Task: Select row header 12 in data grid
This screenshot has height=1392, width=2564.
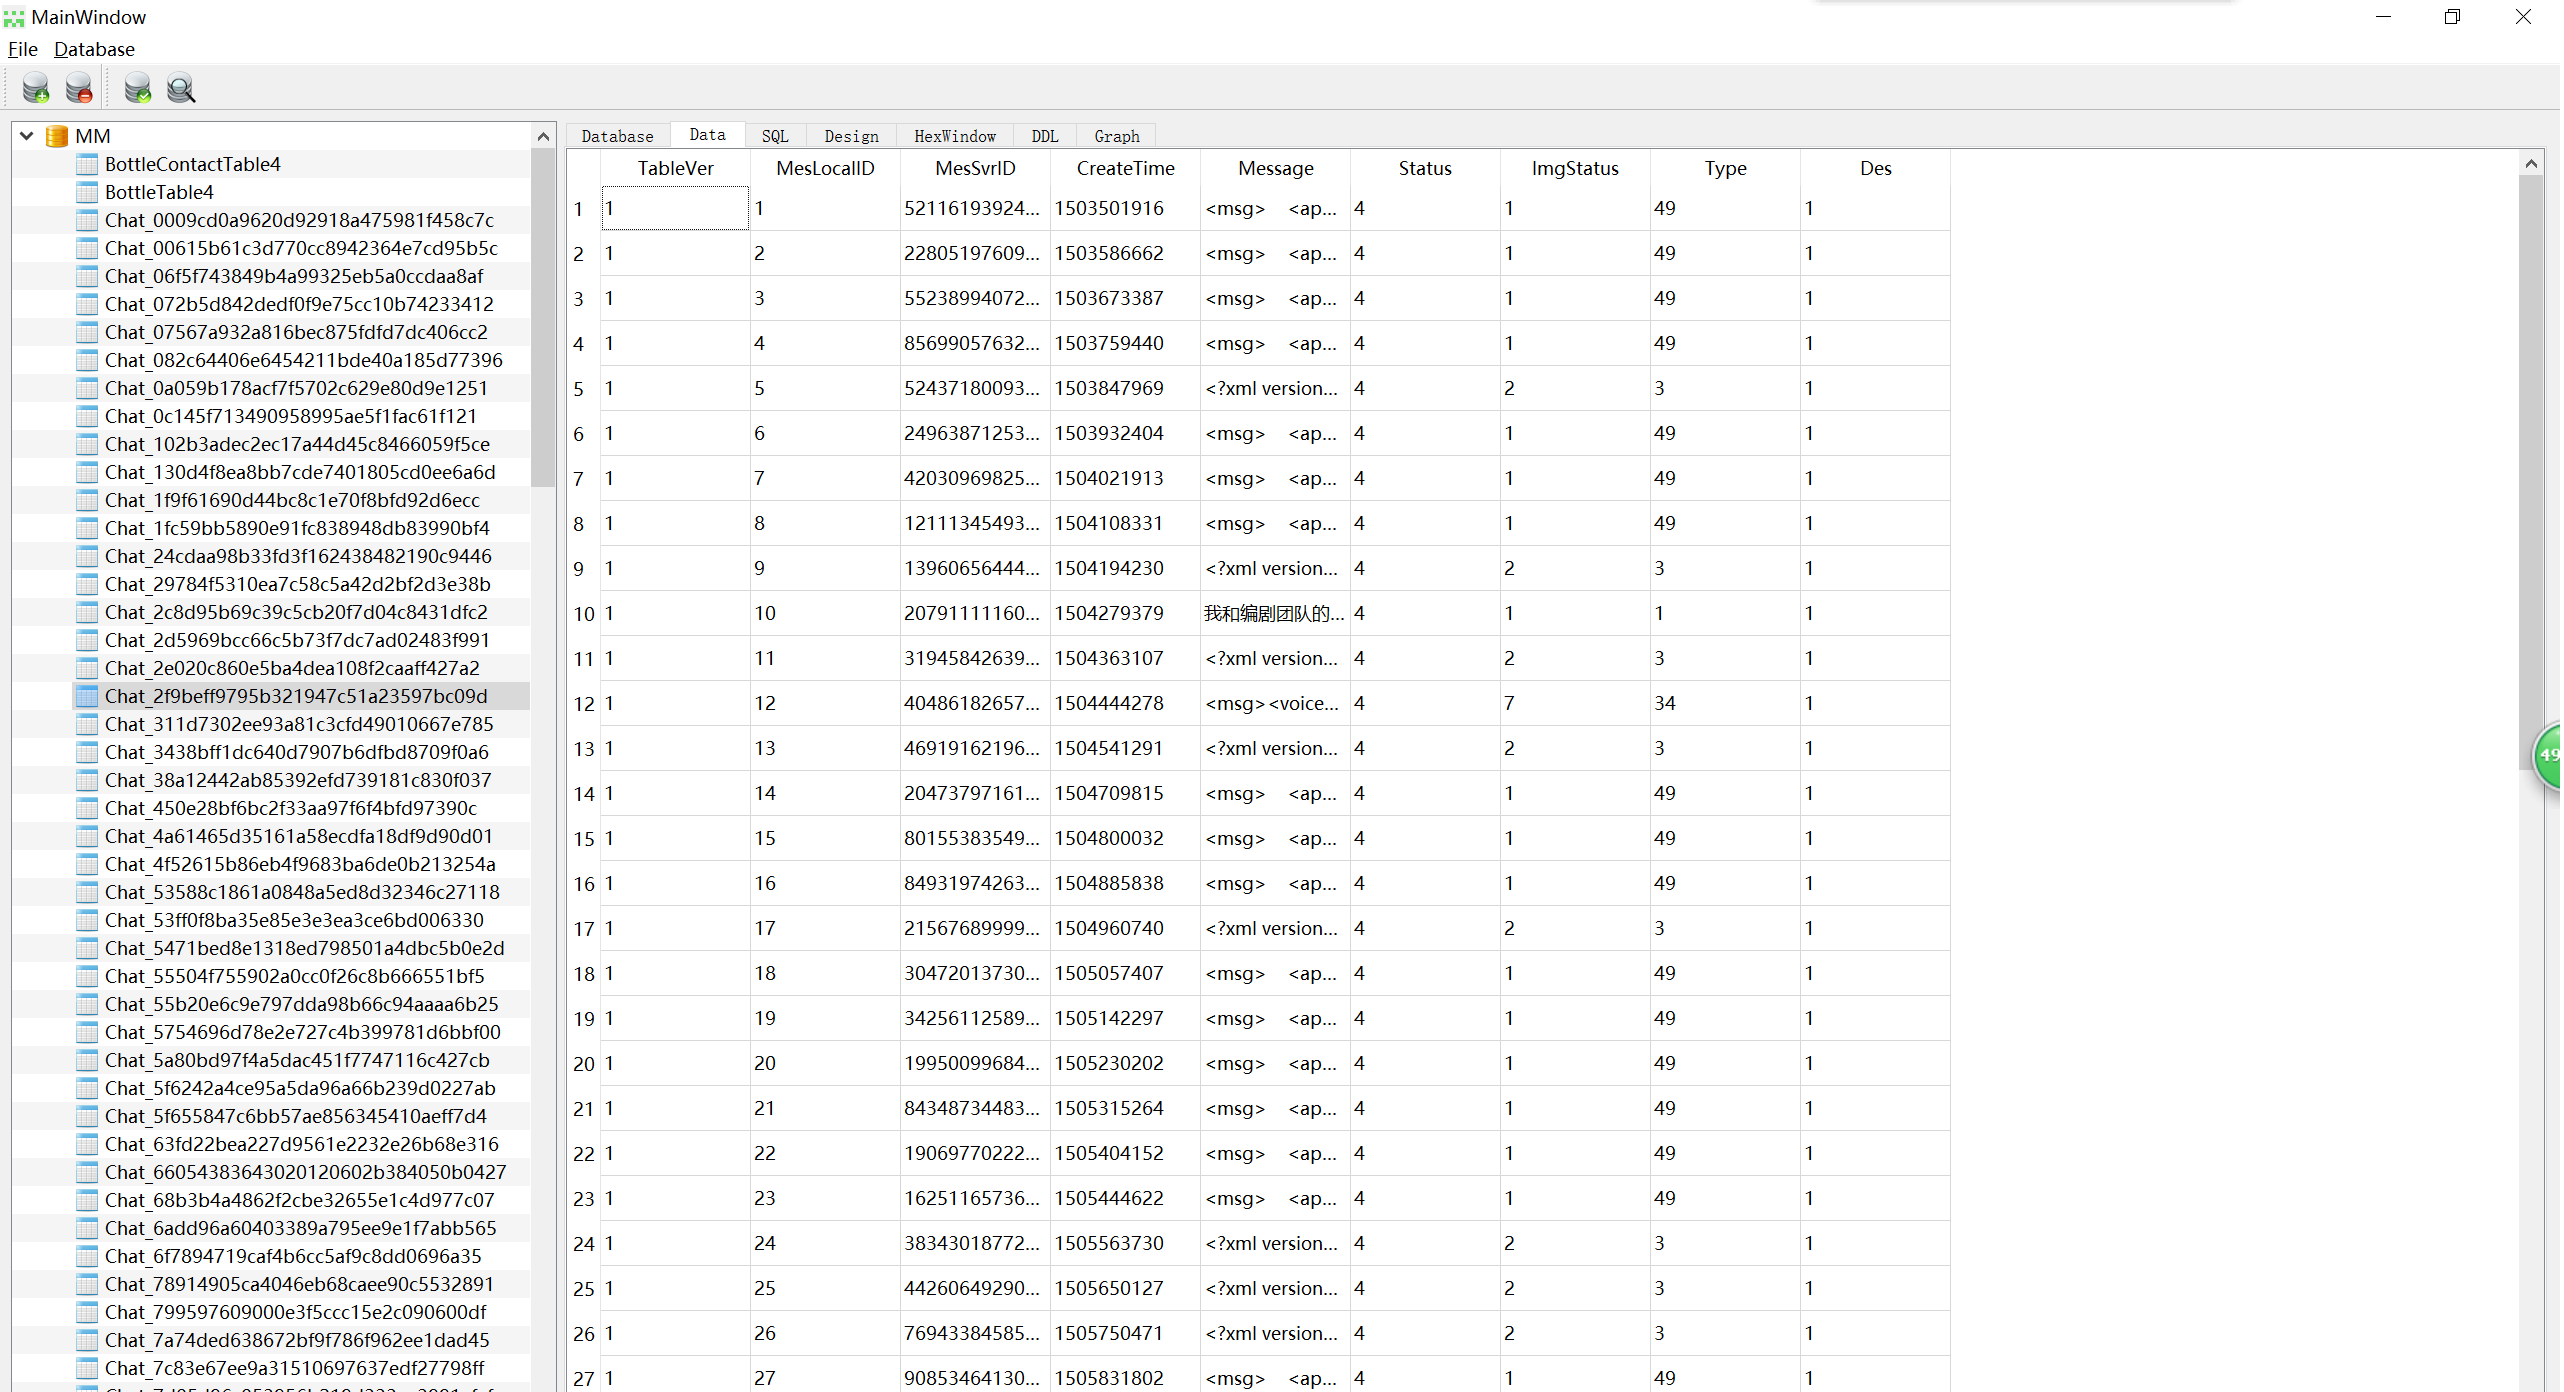Action: click(584, 704)
